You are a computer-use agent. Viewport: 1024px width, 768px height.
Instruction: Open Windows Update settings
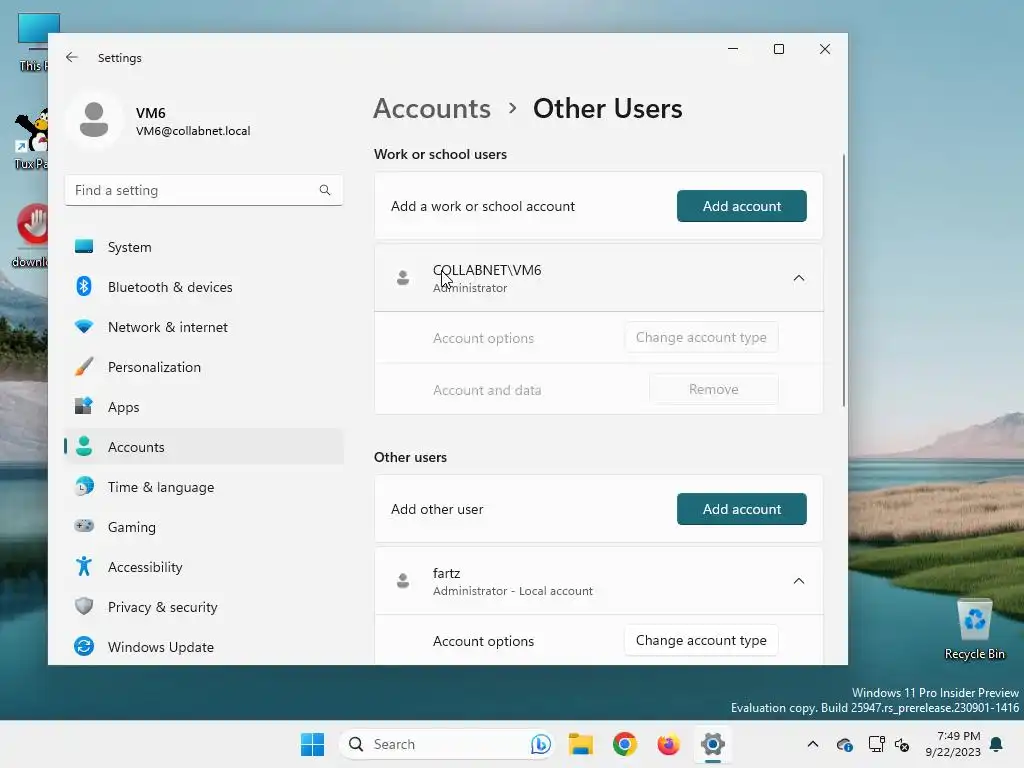pyautogui.click(x=204, y=647)
